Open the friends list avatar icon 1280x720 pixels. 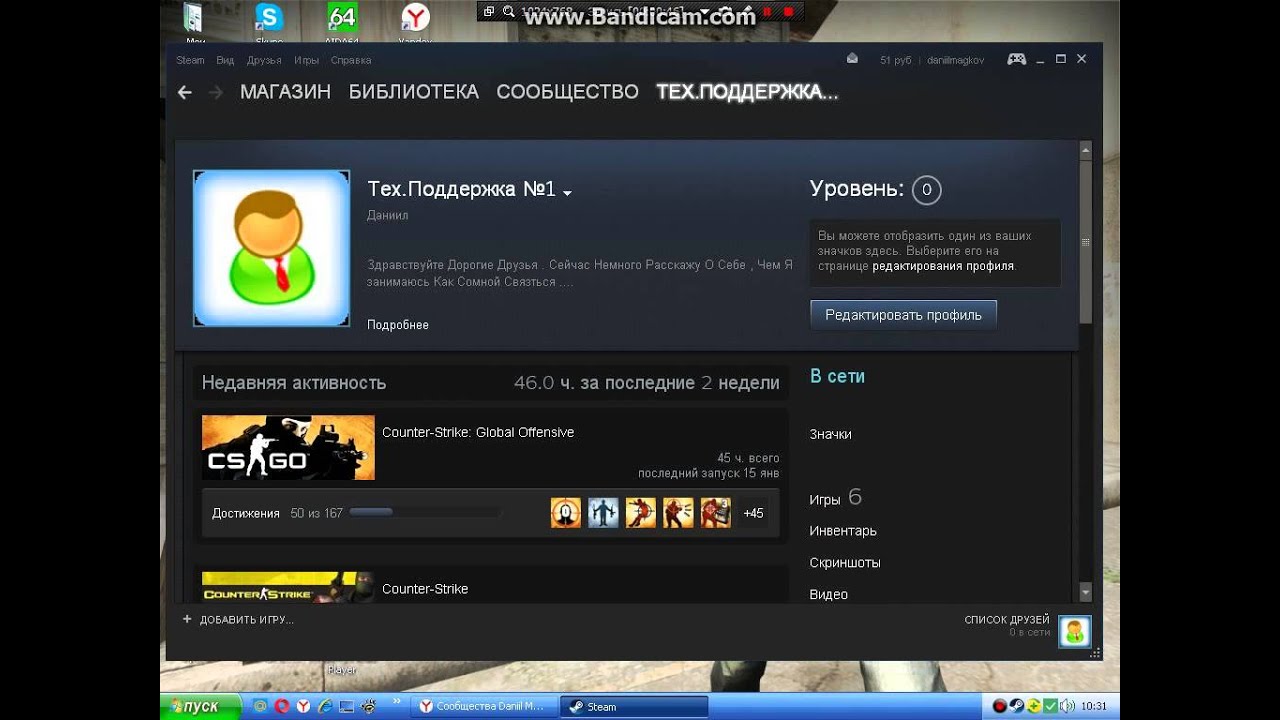[1075, 631]
